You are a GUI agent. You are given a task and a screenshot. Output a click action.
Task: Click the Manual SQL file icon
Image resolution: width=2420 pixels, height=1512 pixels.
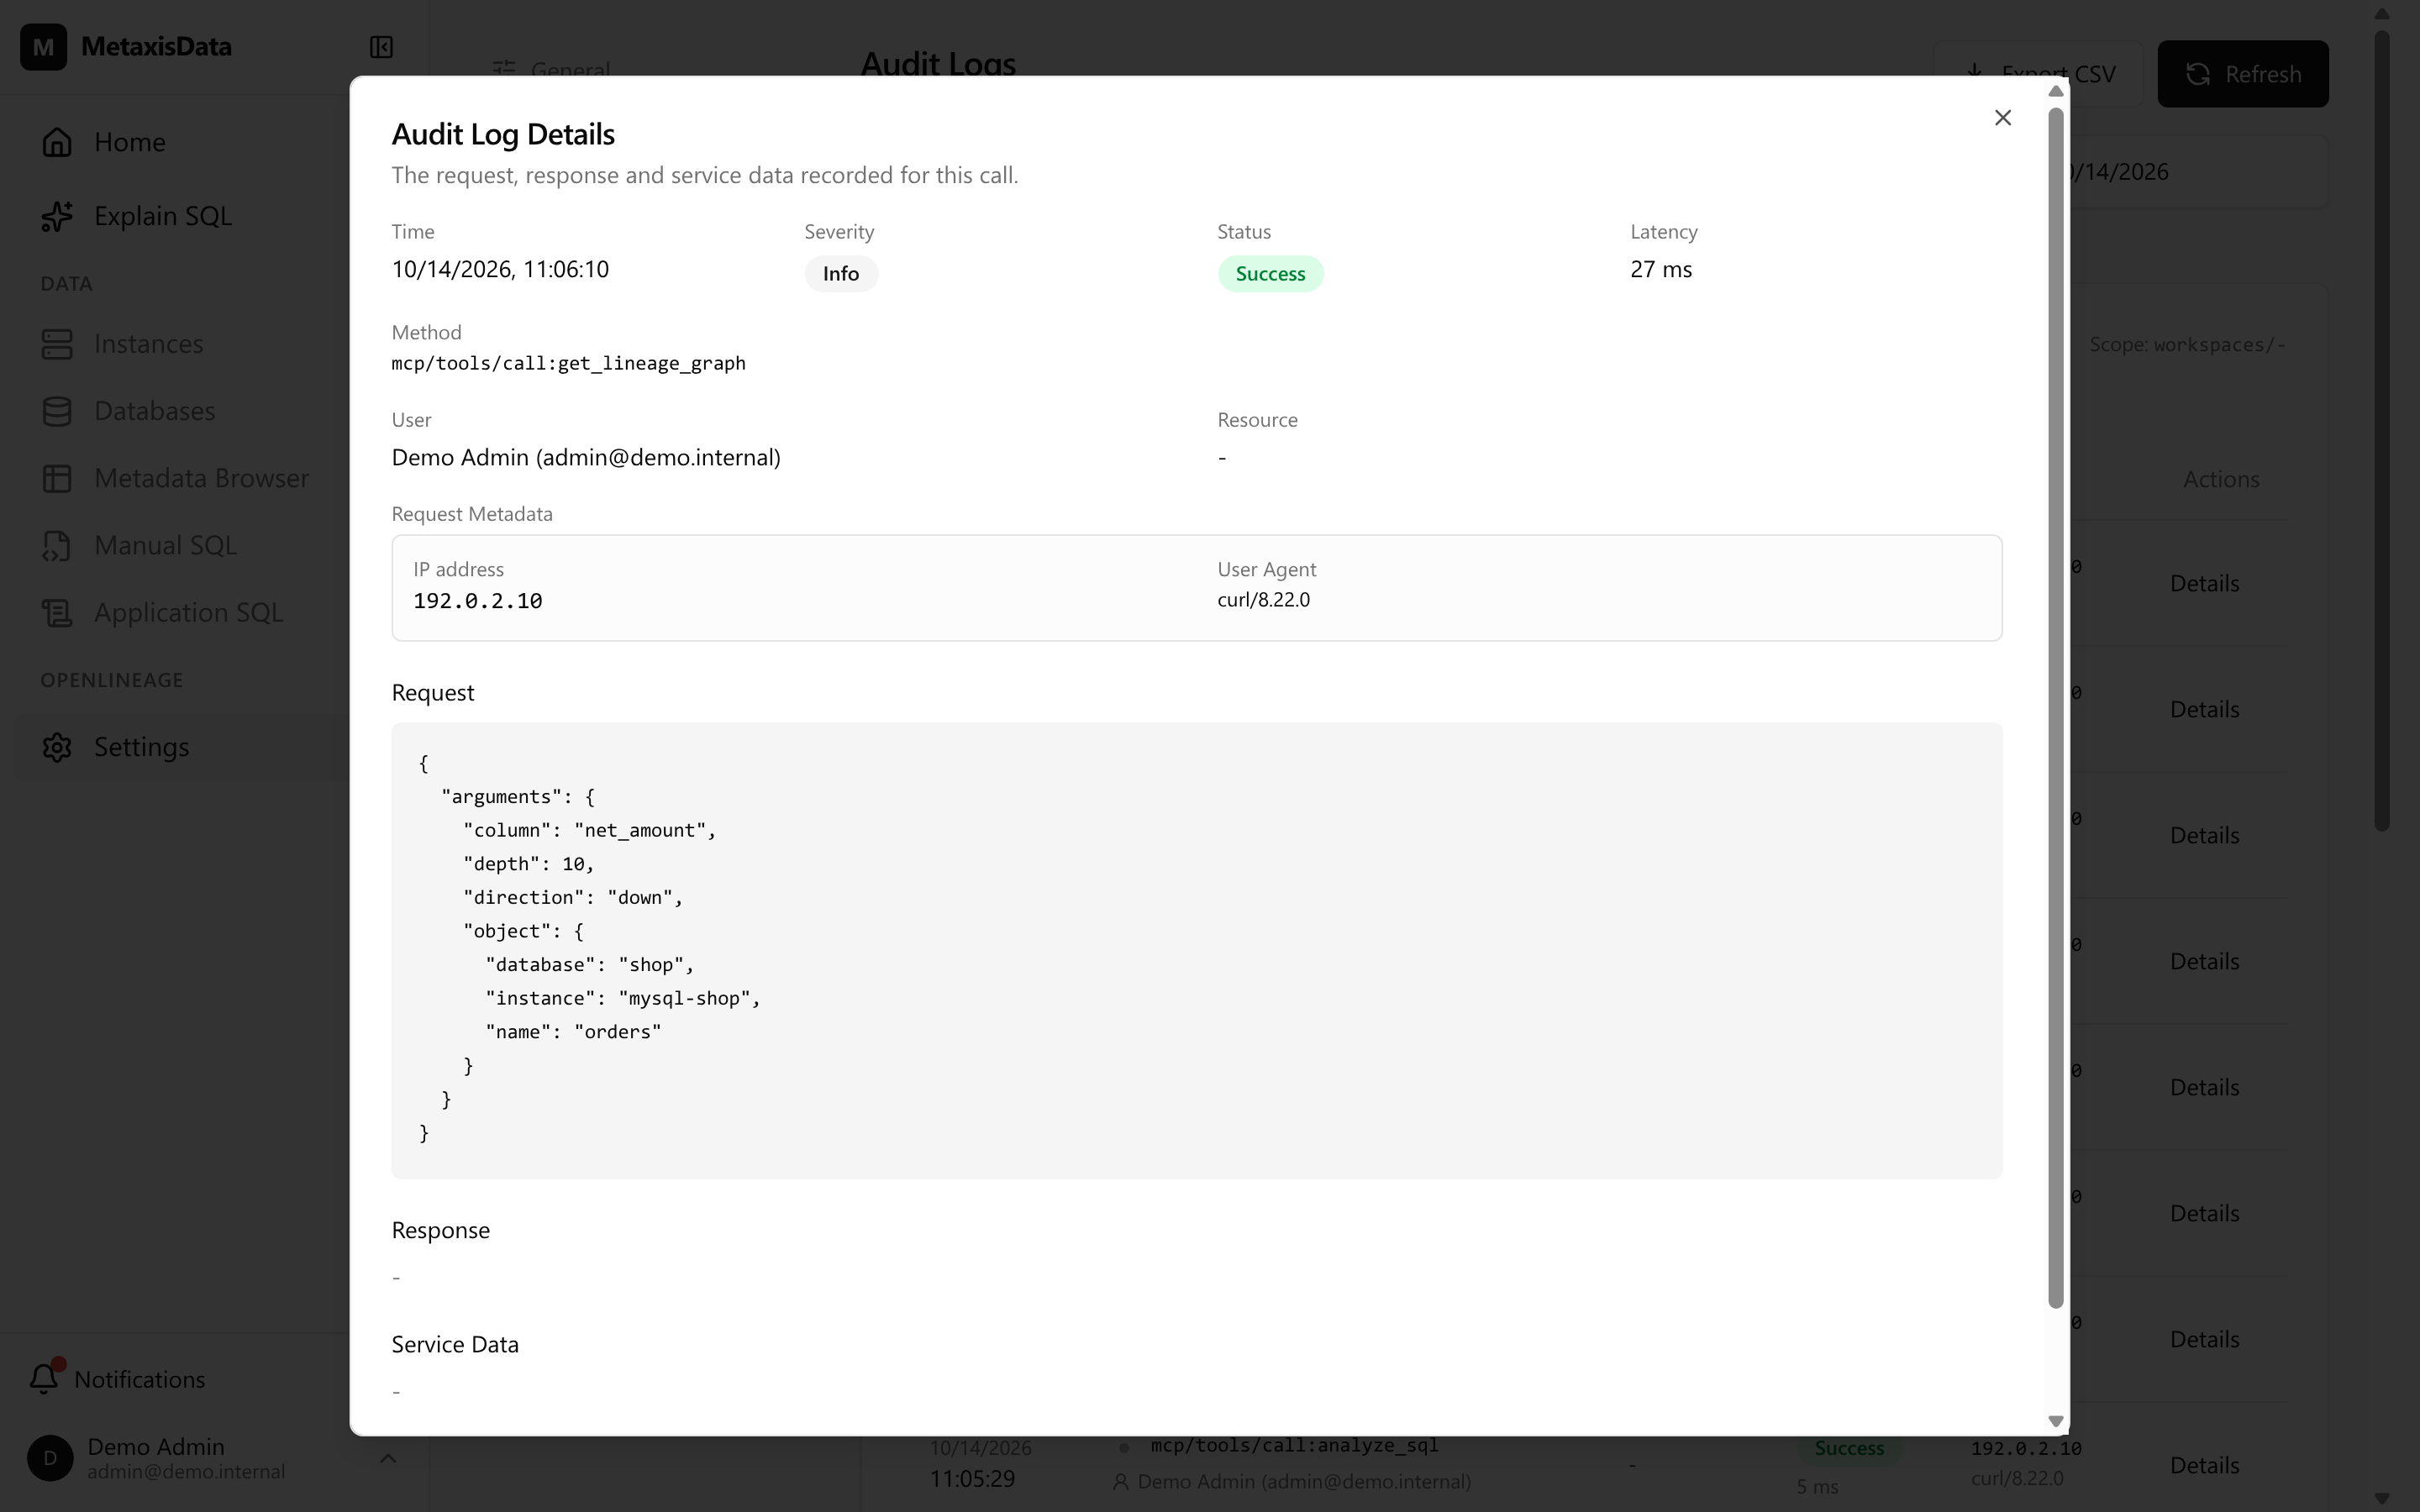pyautogui.click(x=57, y=545)
